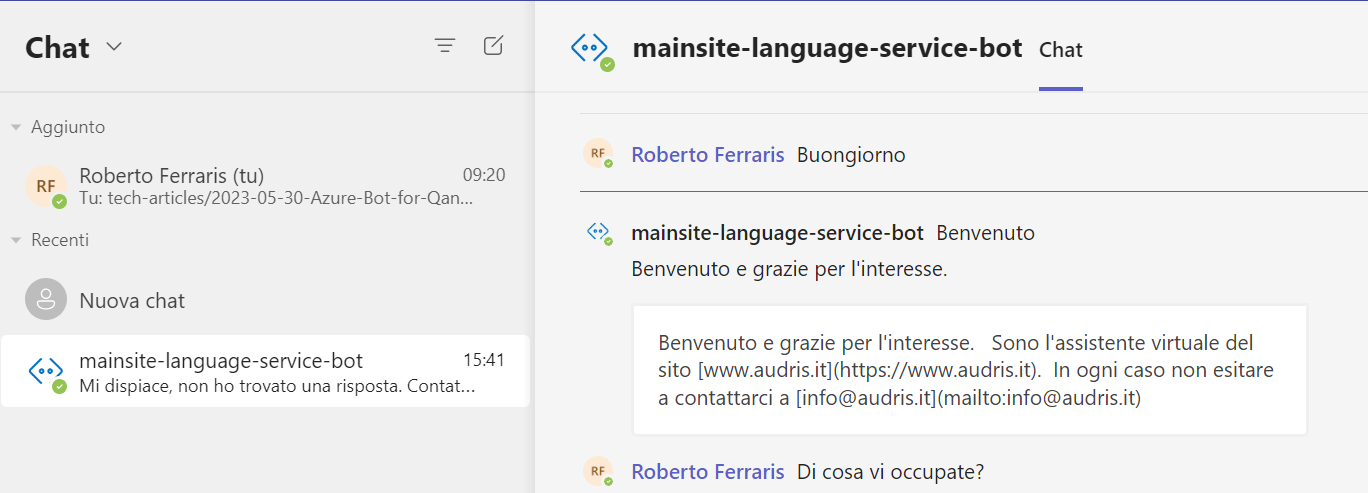
Task: Click the 09:20 timestamp in chat list
Action: 484,175
